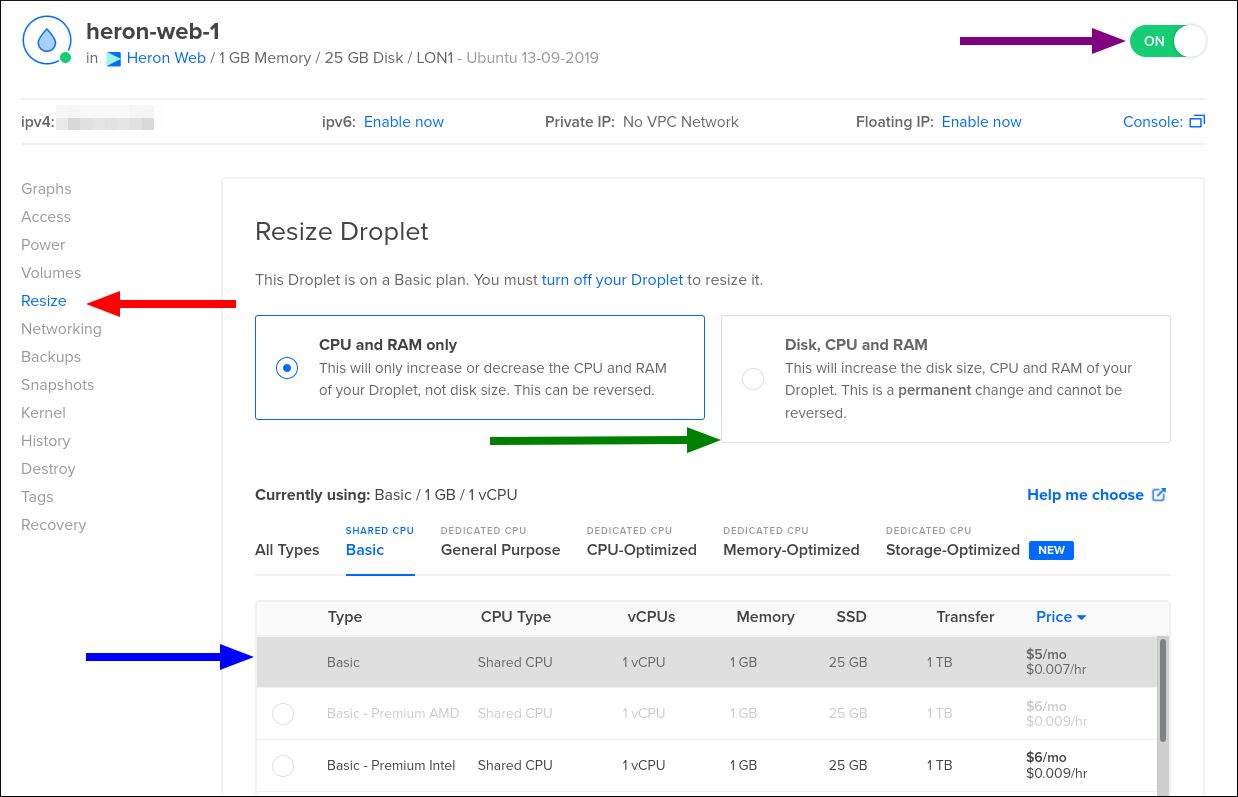Select the CPU and RAM only option
This screenshot has width=1238, height=797.
click(287, 368)
